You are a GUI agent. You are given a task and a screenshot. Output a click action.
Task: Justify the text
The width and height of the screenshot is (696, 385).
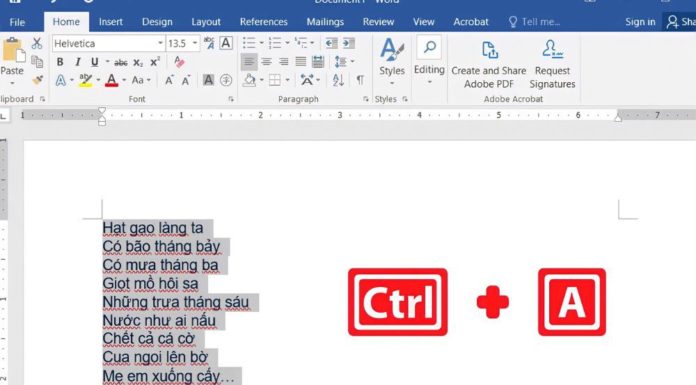[301, 62]
